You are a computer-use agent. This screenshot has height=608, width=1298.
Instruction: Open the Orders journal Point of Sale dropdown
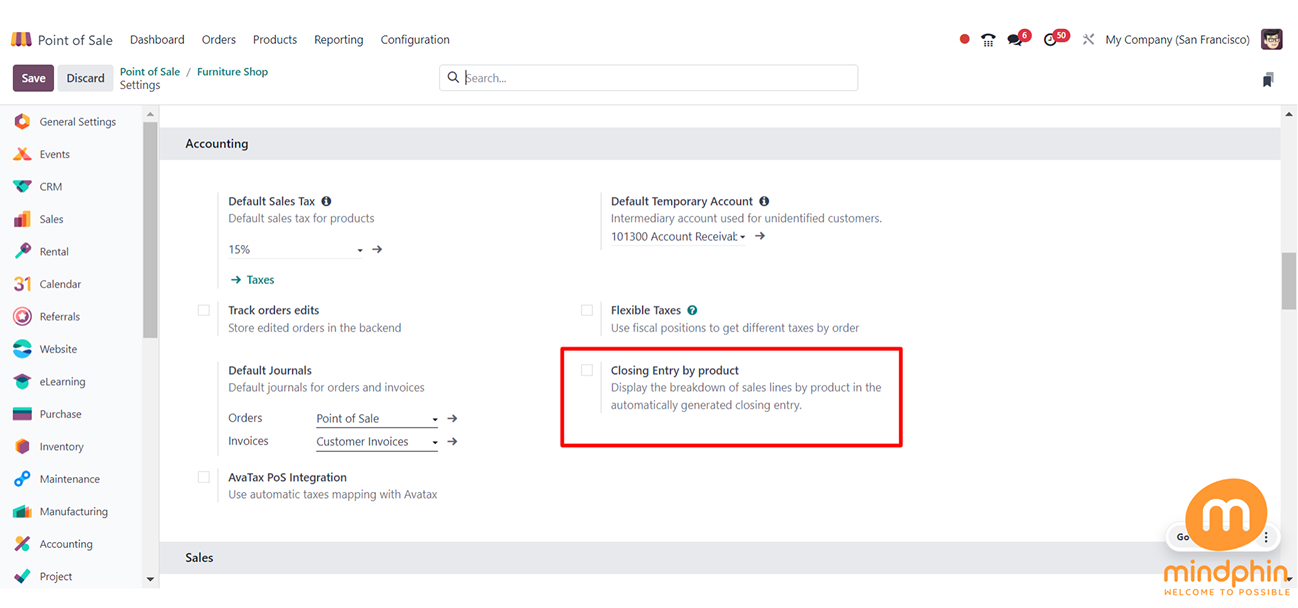click(376, 419)
